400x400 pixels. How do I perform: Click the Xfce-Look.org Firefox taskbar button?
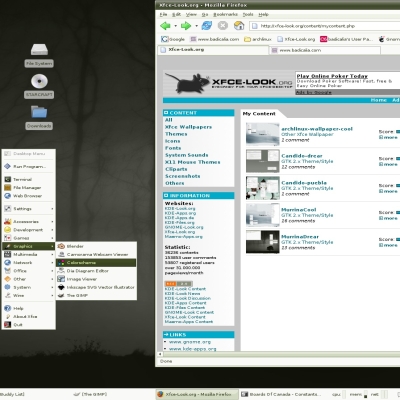[197, 394]
